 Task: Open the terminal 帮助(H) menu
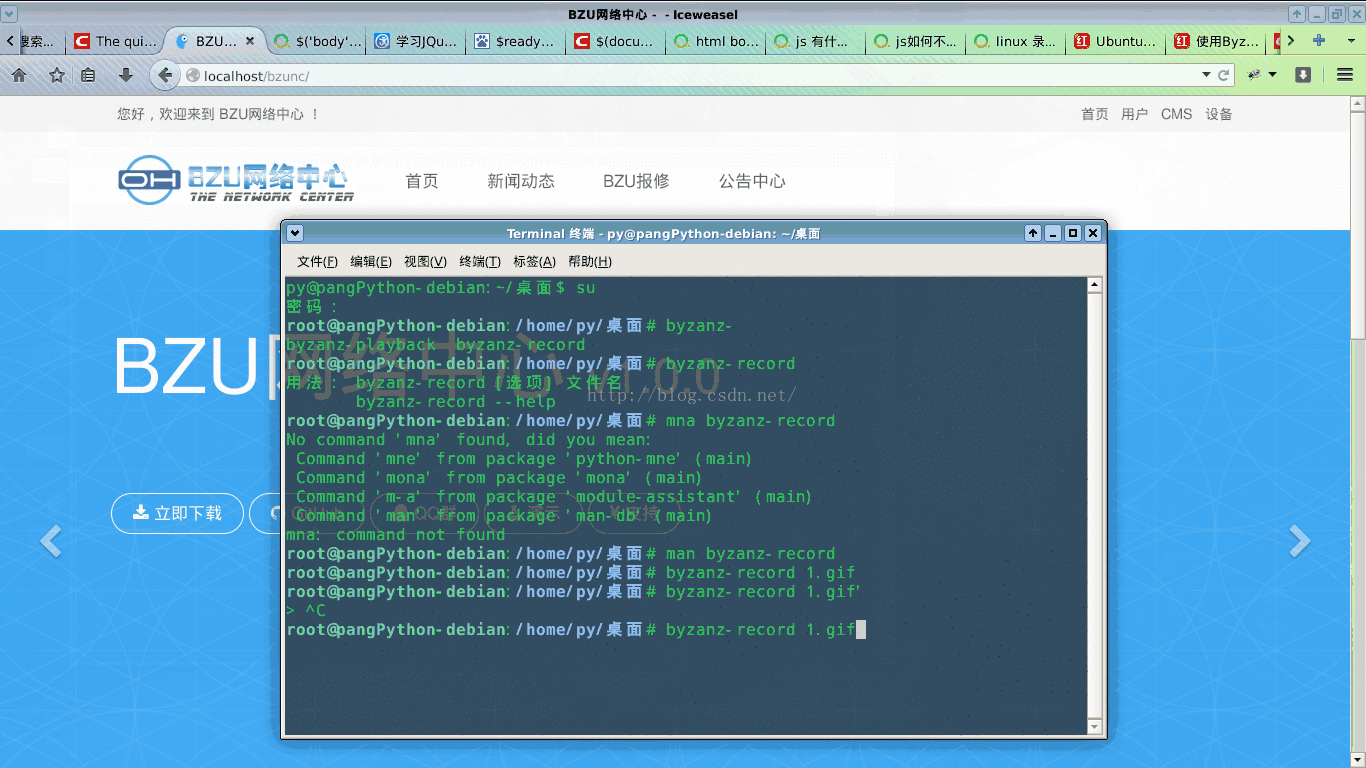point(589,262)
